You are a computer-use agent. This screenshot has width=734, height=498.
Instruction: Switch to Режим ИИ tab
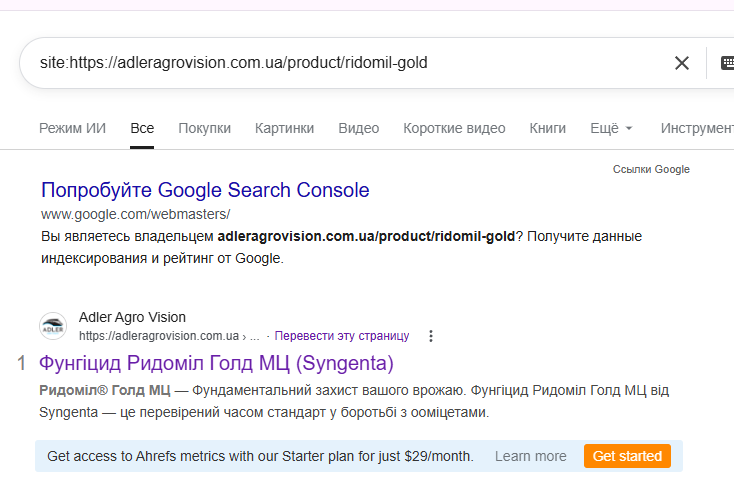pos(73,128)
